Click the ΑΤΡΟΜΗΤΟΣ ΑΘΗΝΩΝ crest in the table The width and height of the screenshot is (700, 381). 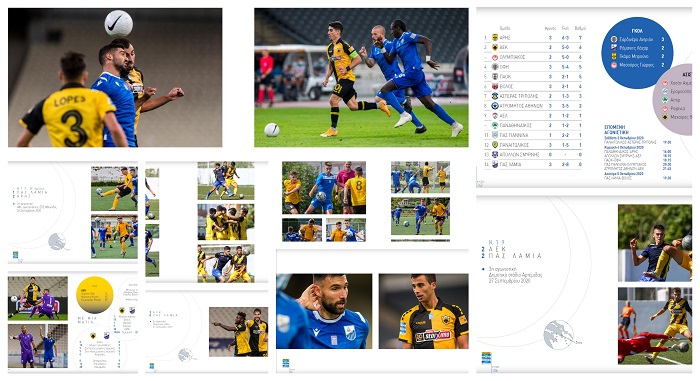[495, 106]
